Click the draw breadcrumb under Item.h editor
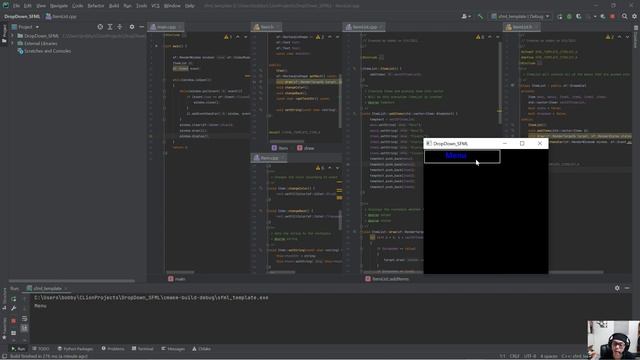This screenshot has height=360, width=640. coord(306,148)
